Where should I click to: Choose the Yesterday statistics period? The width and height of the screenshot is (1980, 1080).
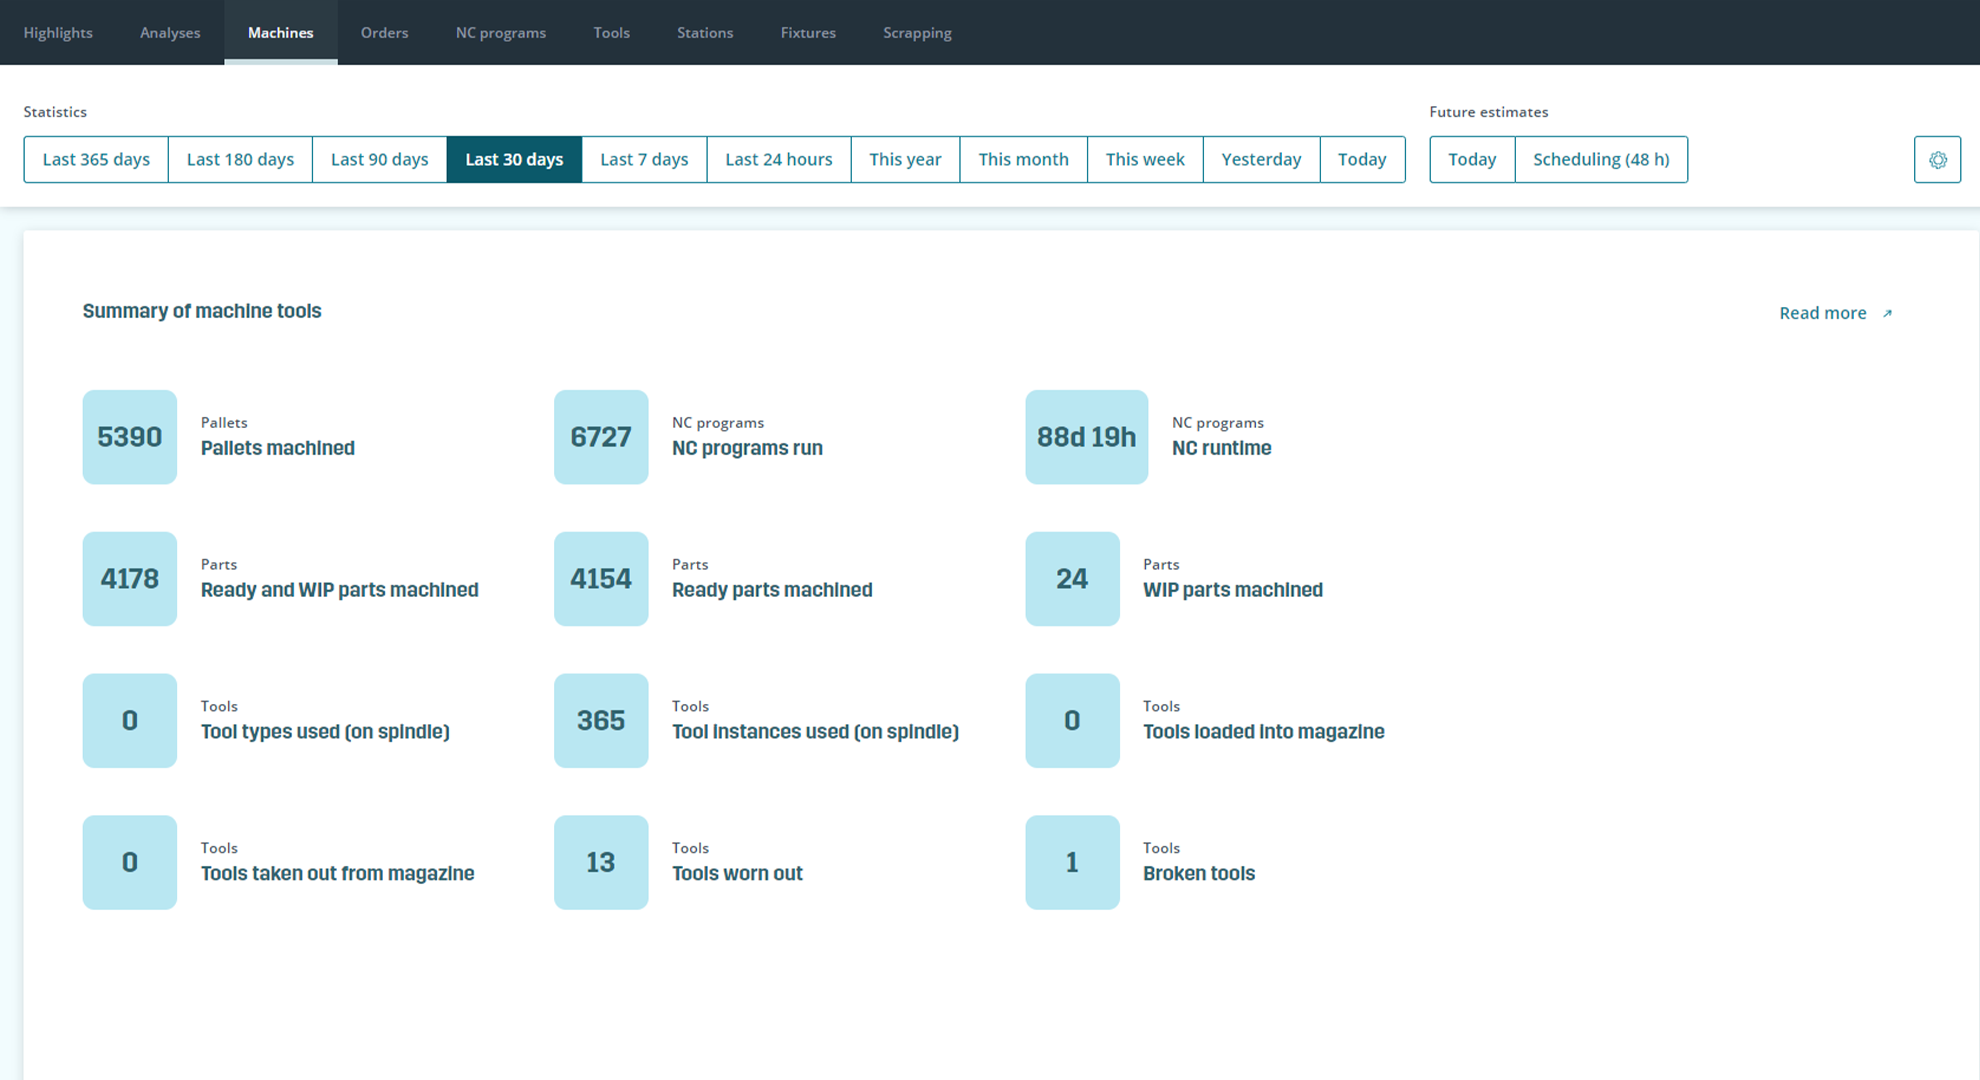click(x=1261, y=160)
